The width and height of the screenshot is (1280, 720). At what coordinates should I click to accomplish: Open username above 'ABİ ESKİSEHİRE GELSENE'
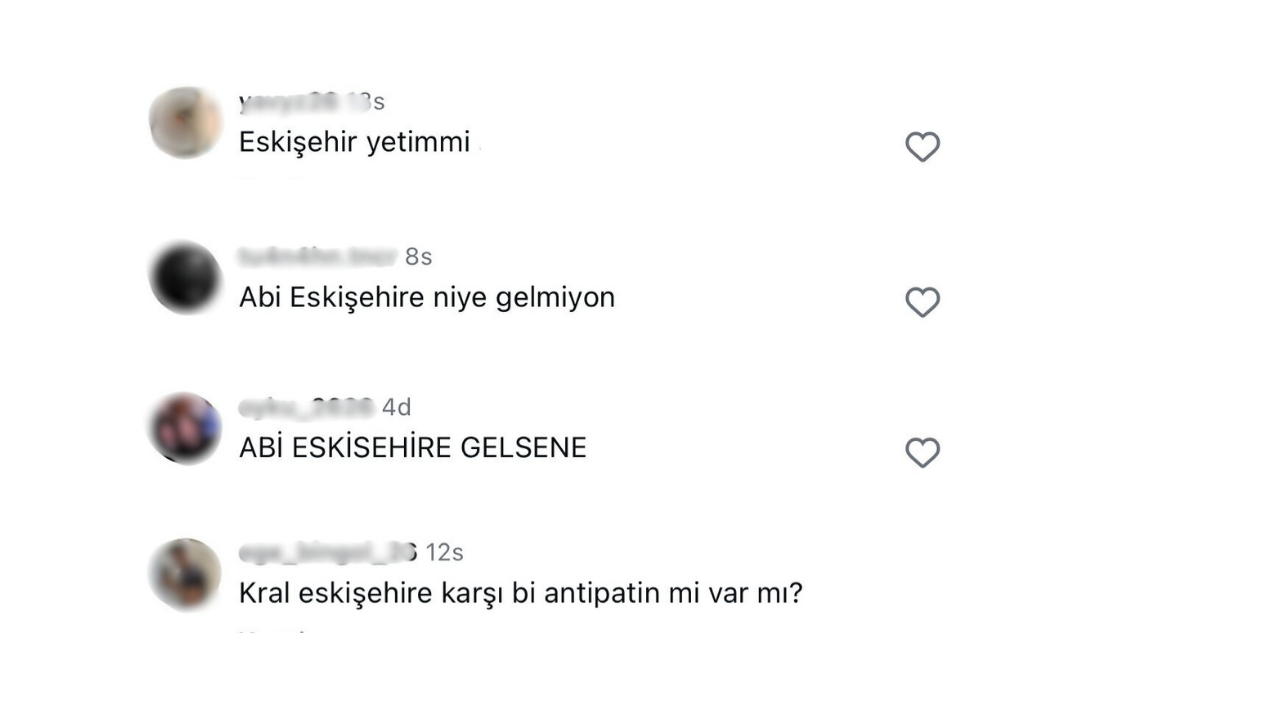tap(306, 407)
